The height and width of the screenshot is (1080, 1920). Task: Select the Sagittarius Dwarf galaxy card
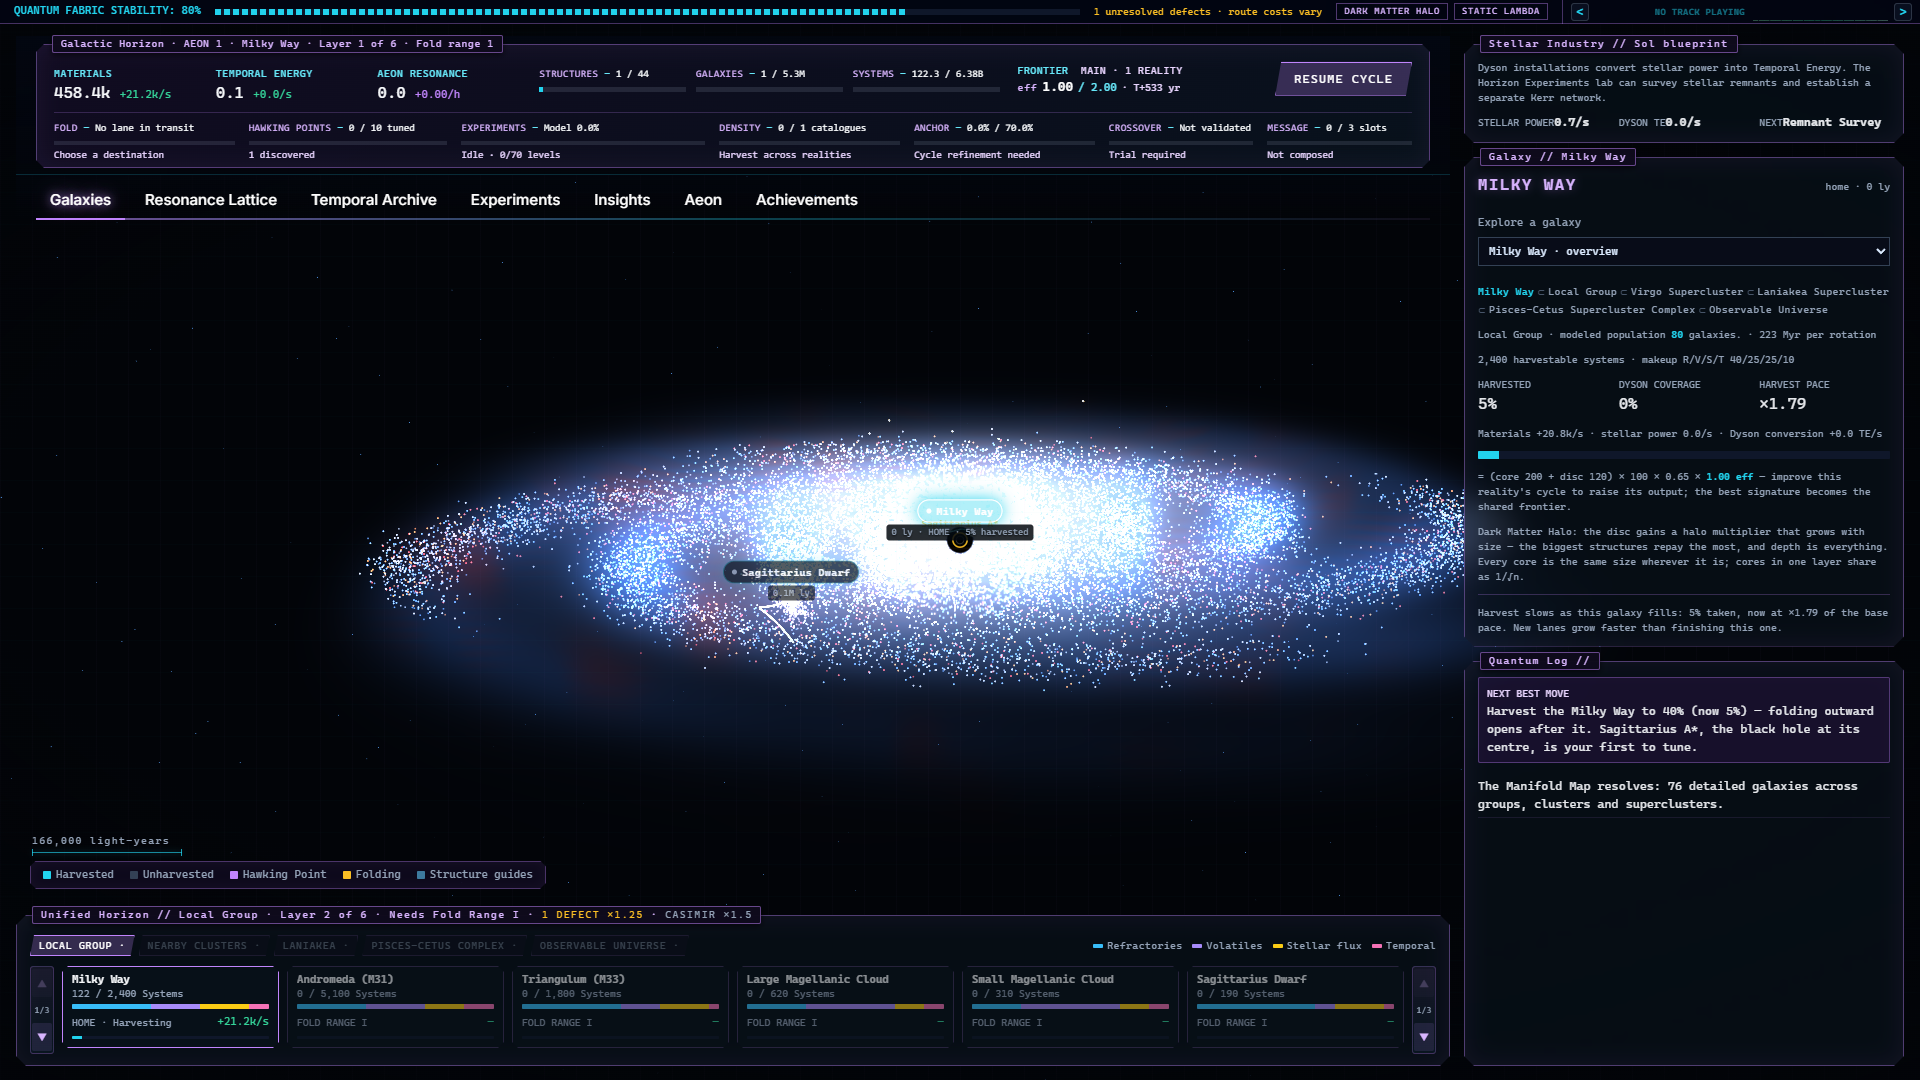point(1295,1007)
